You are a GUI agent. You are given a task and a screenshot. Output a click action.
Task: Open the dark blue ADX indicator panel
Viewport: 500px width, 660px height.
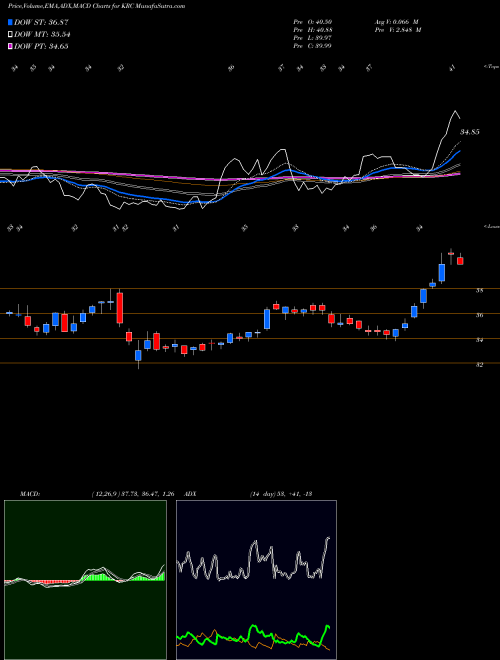pyautogui.click(x=256, y=580)
